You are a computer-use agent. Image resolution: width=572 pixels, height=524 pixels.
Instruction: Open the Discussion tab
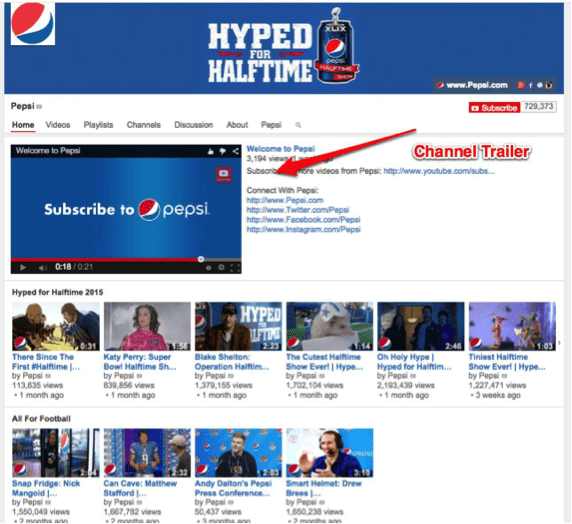coord(193,125)
